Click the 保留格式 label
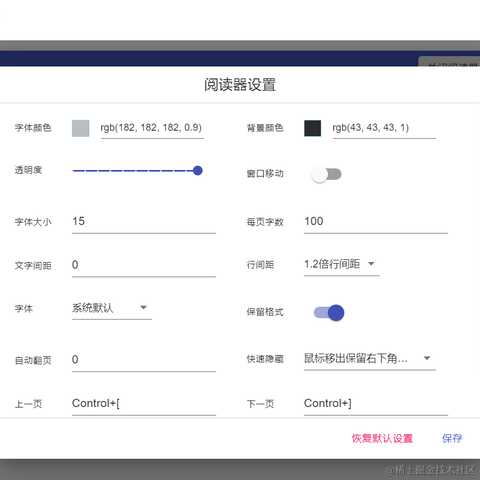480x480 pixels. click(x=265, y=312)
